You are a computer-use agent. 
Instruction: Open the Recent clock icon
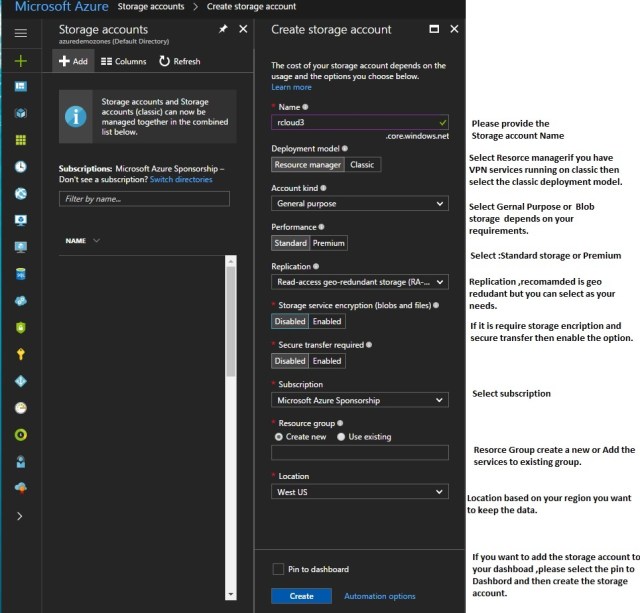click(21, 167)
